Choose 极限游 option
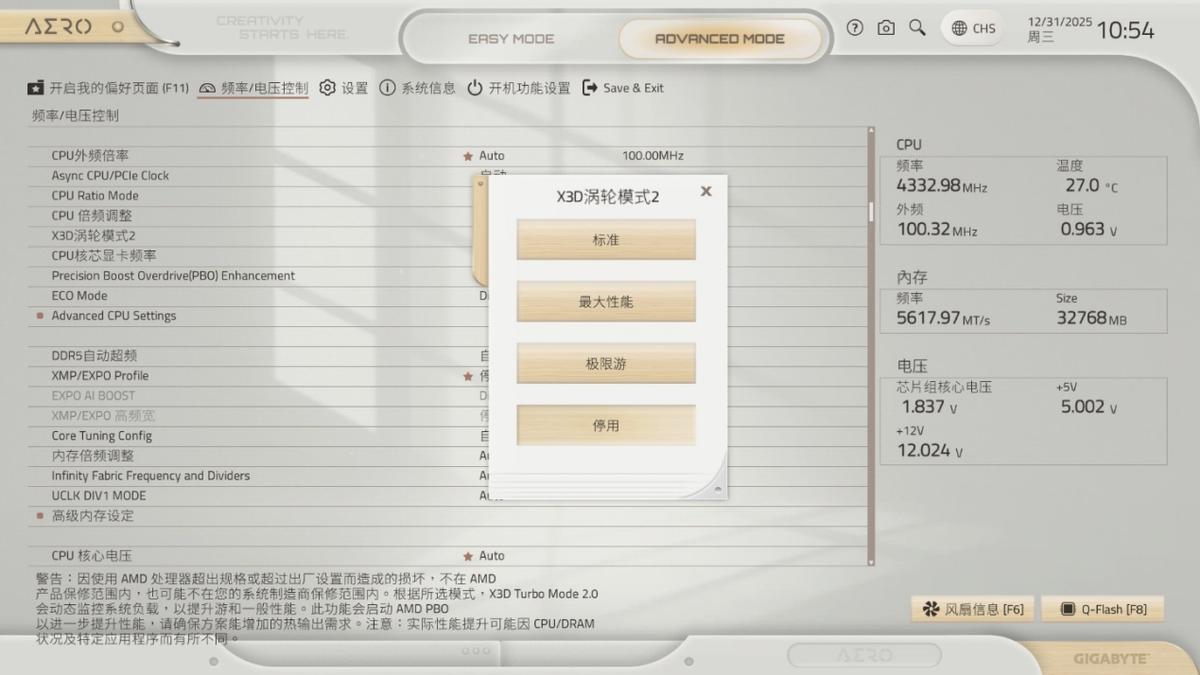The height and width of the screenshot is (675, 1200). coord(606,364)
